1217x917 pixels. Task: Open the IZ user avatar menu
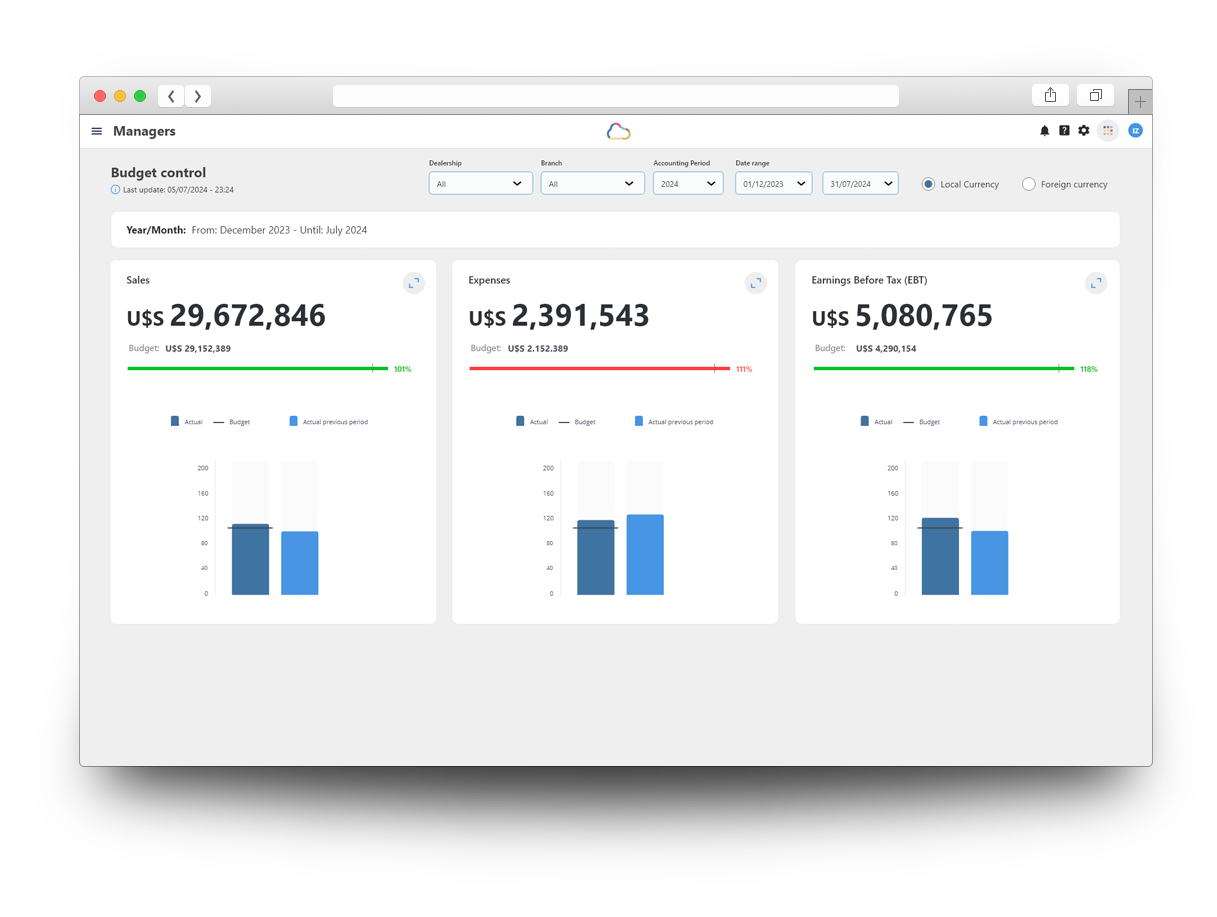tap(1135, 131)
